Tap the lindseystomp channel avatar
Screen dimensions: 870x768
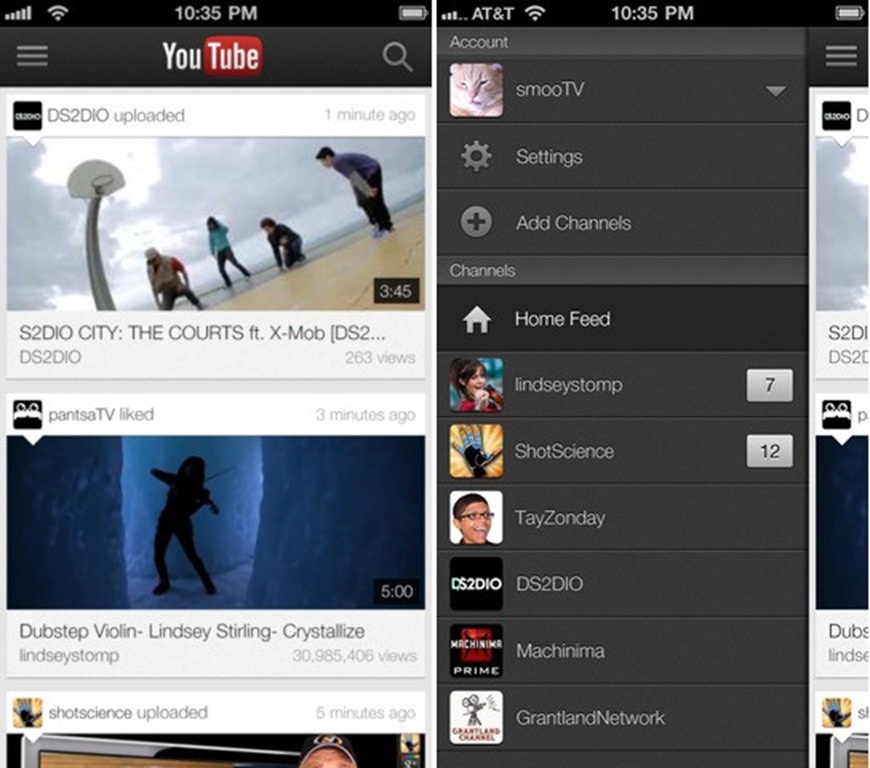point(476,385)
